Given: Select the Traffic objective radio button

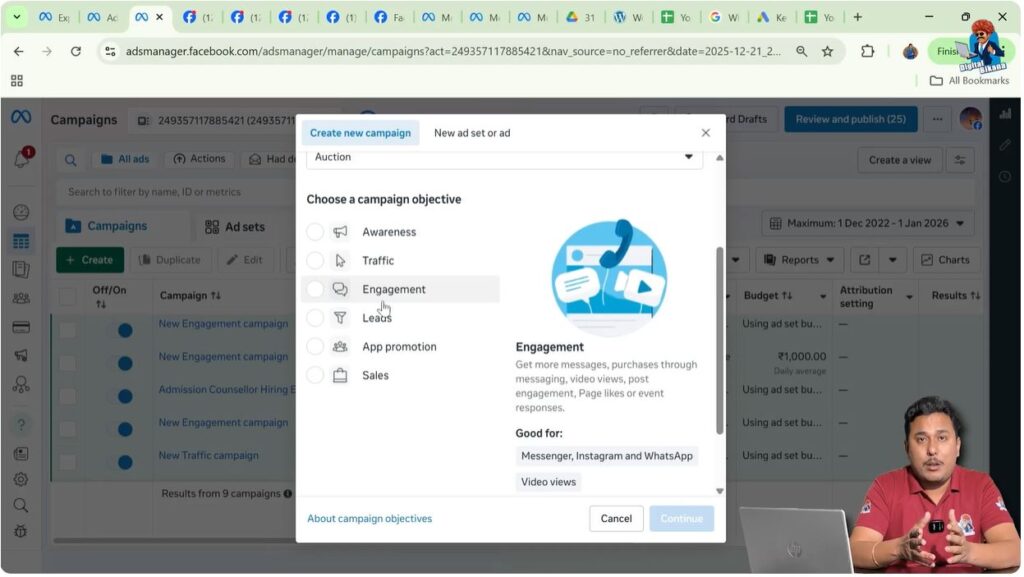Looking at the screenshot, I should click(x=315, y=260).
